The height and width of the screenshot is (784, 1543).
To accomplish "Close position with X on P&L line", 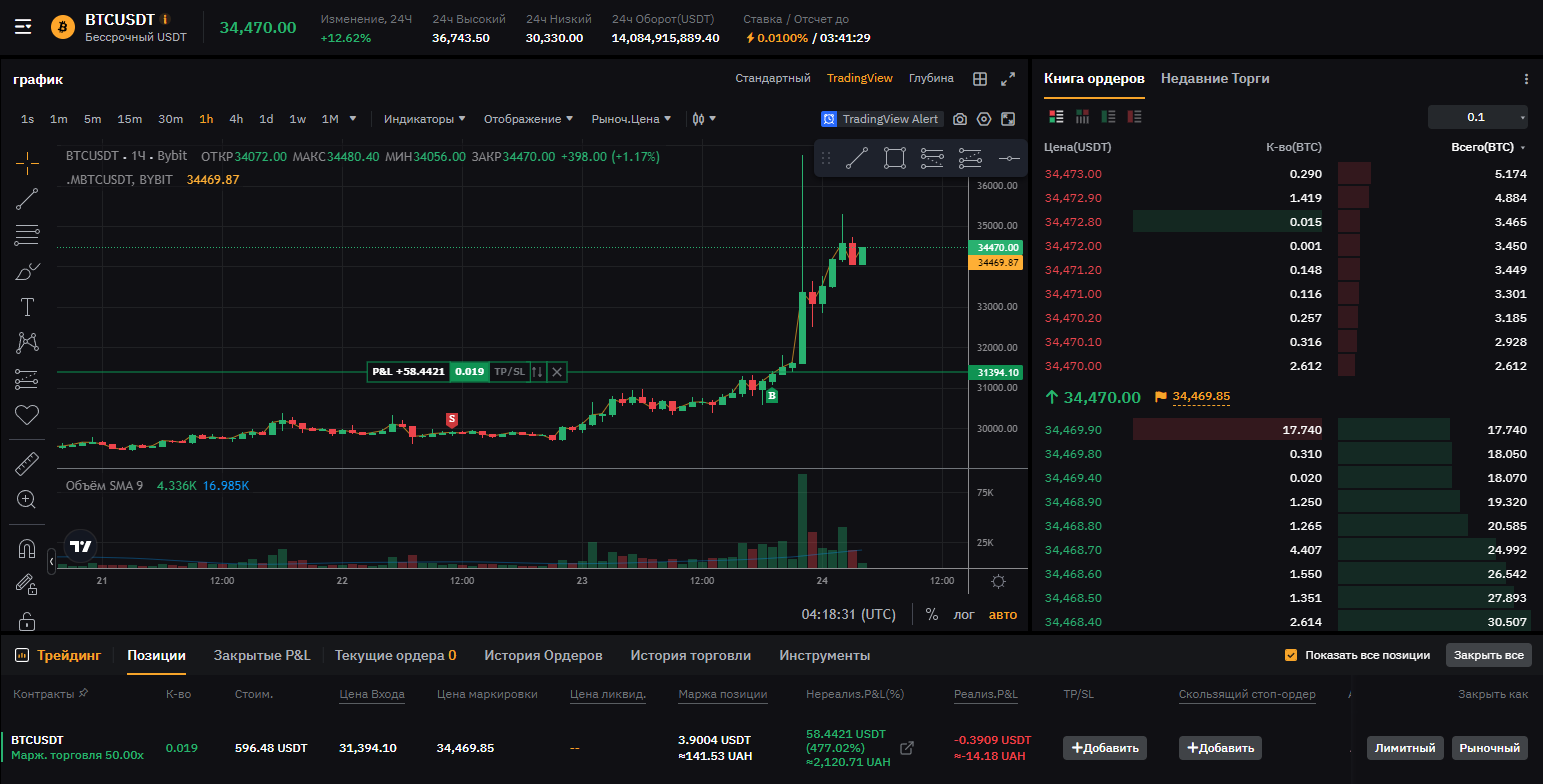I will [x=557, y=372].
